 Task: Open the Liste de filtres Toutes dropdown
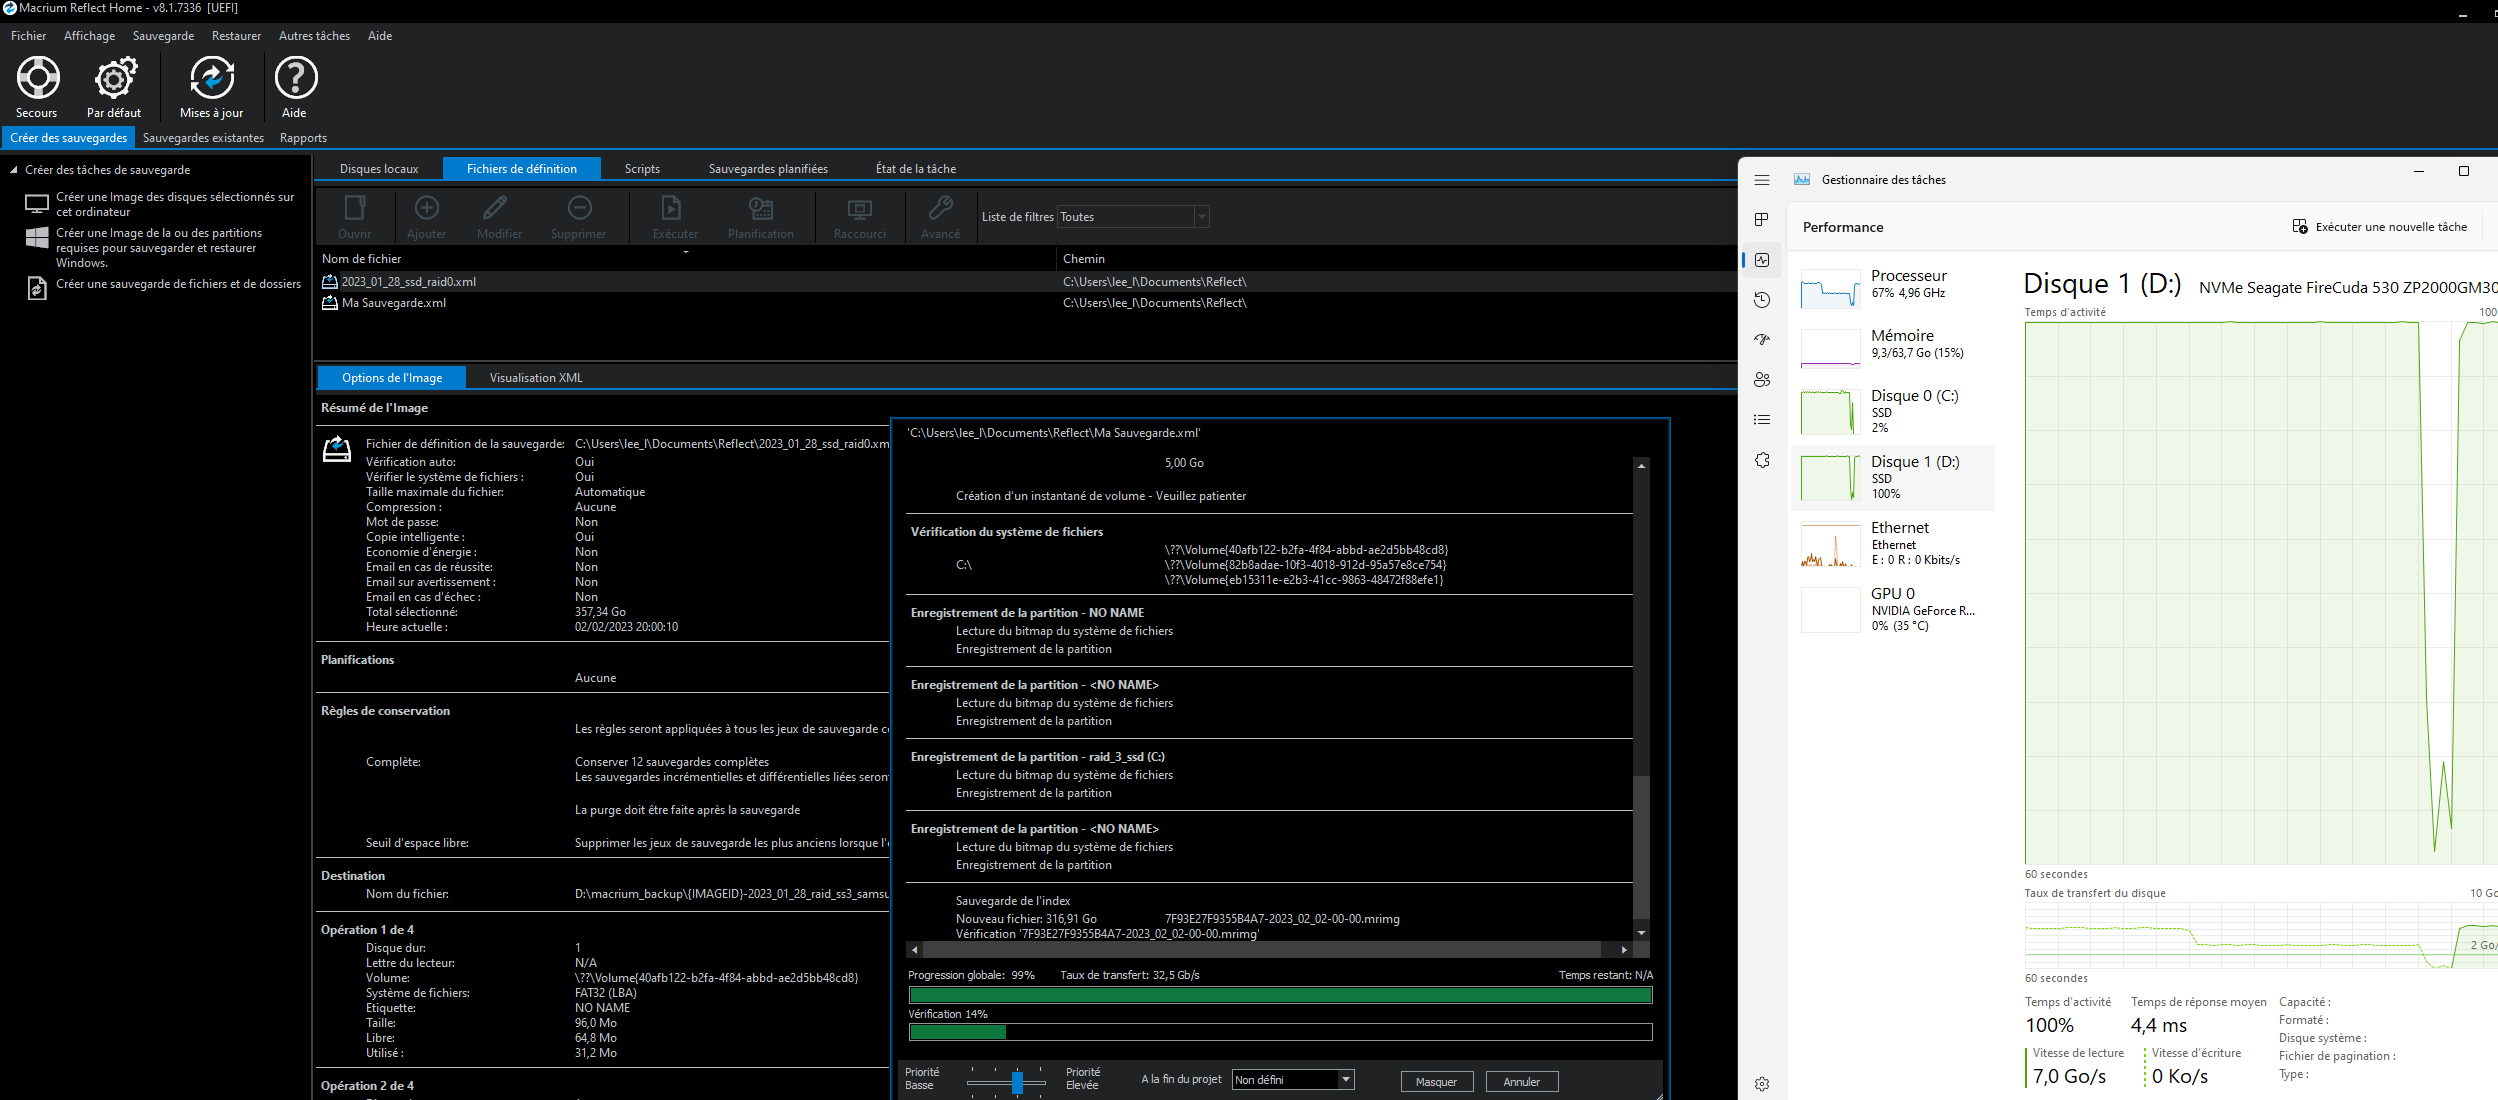pyautogui.click(x=1202, y=217)
